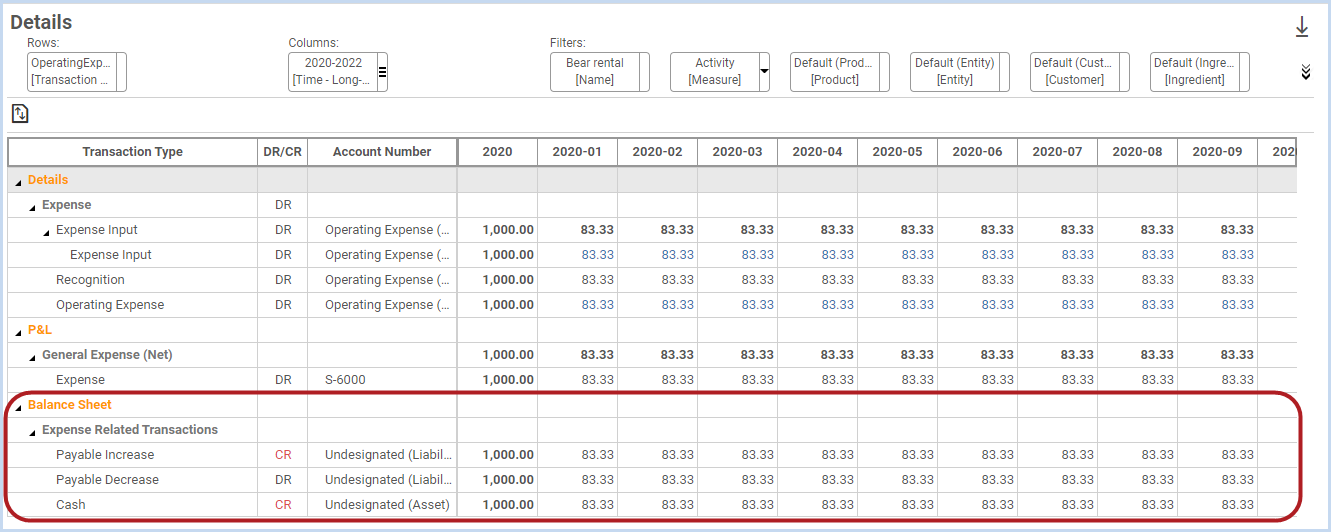Click the Account Number column header
1331x532 pixels.
(x=382, y=152)
